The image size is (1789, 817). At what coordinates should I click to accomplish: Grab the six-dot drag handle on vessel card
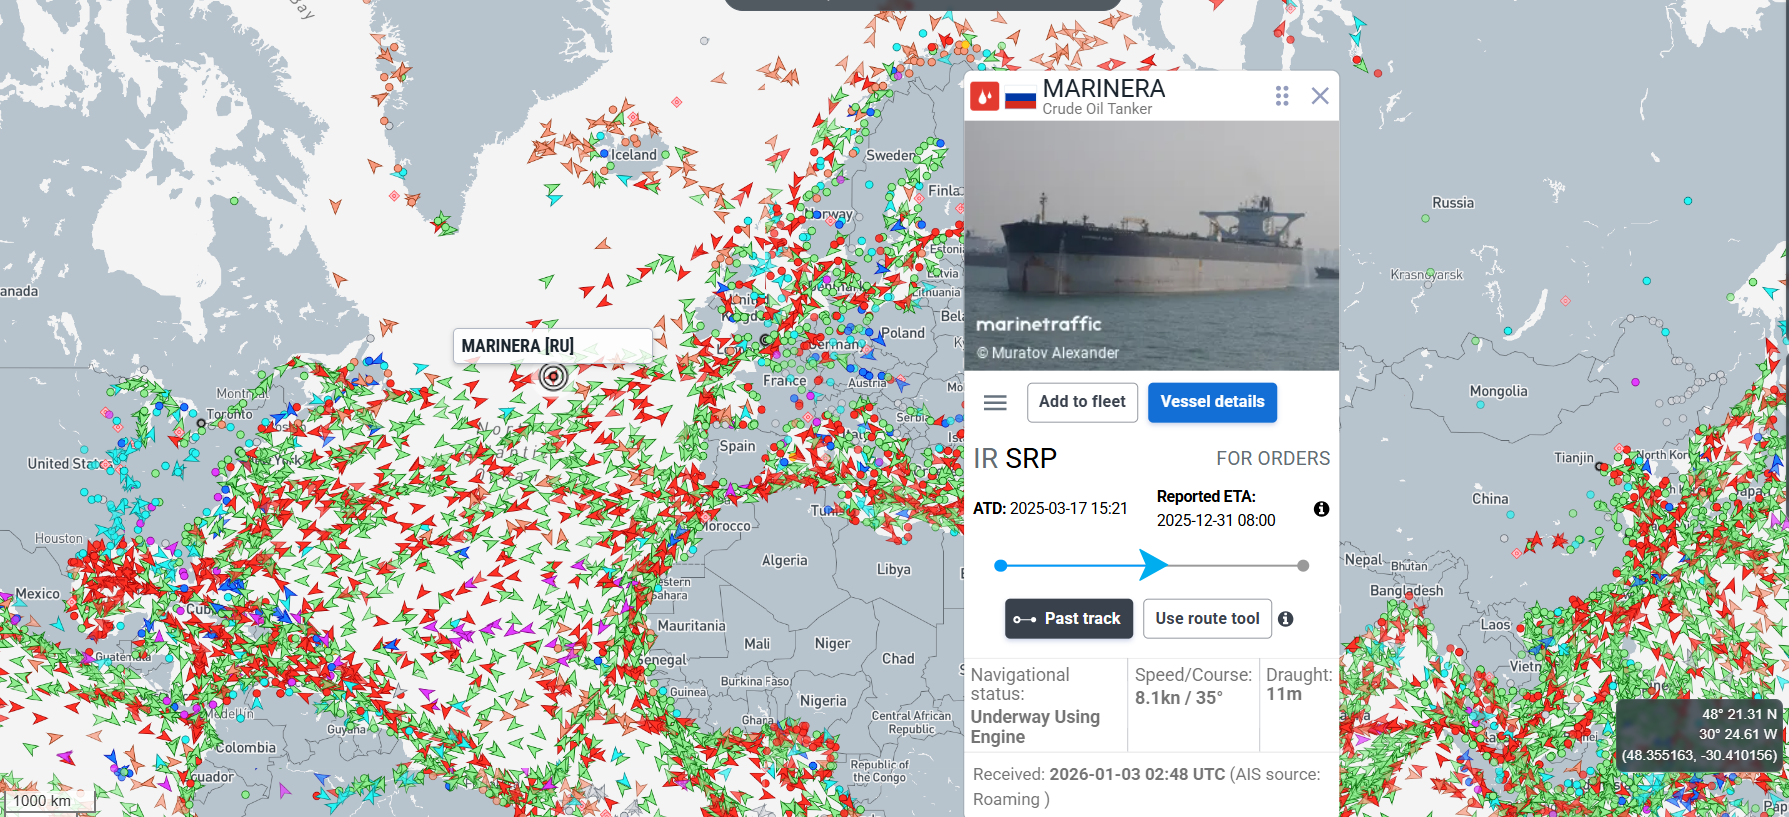click(1282, 96)
